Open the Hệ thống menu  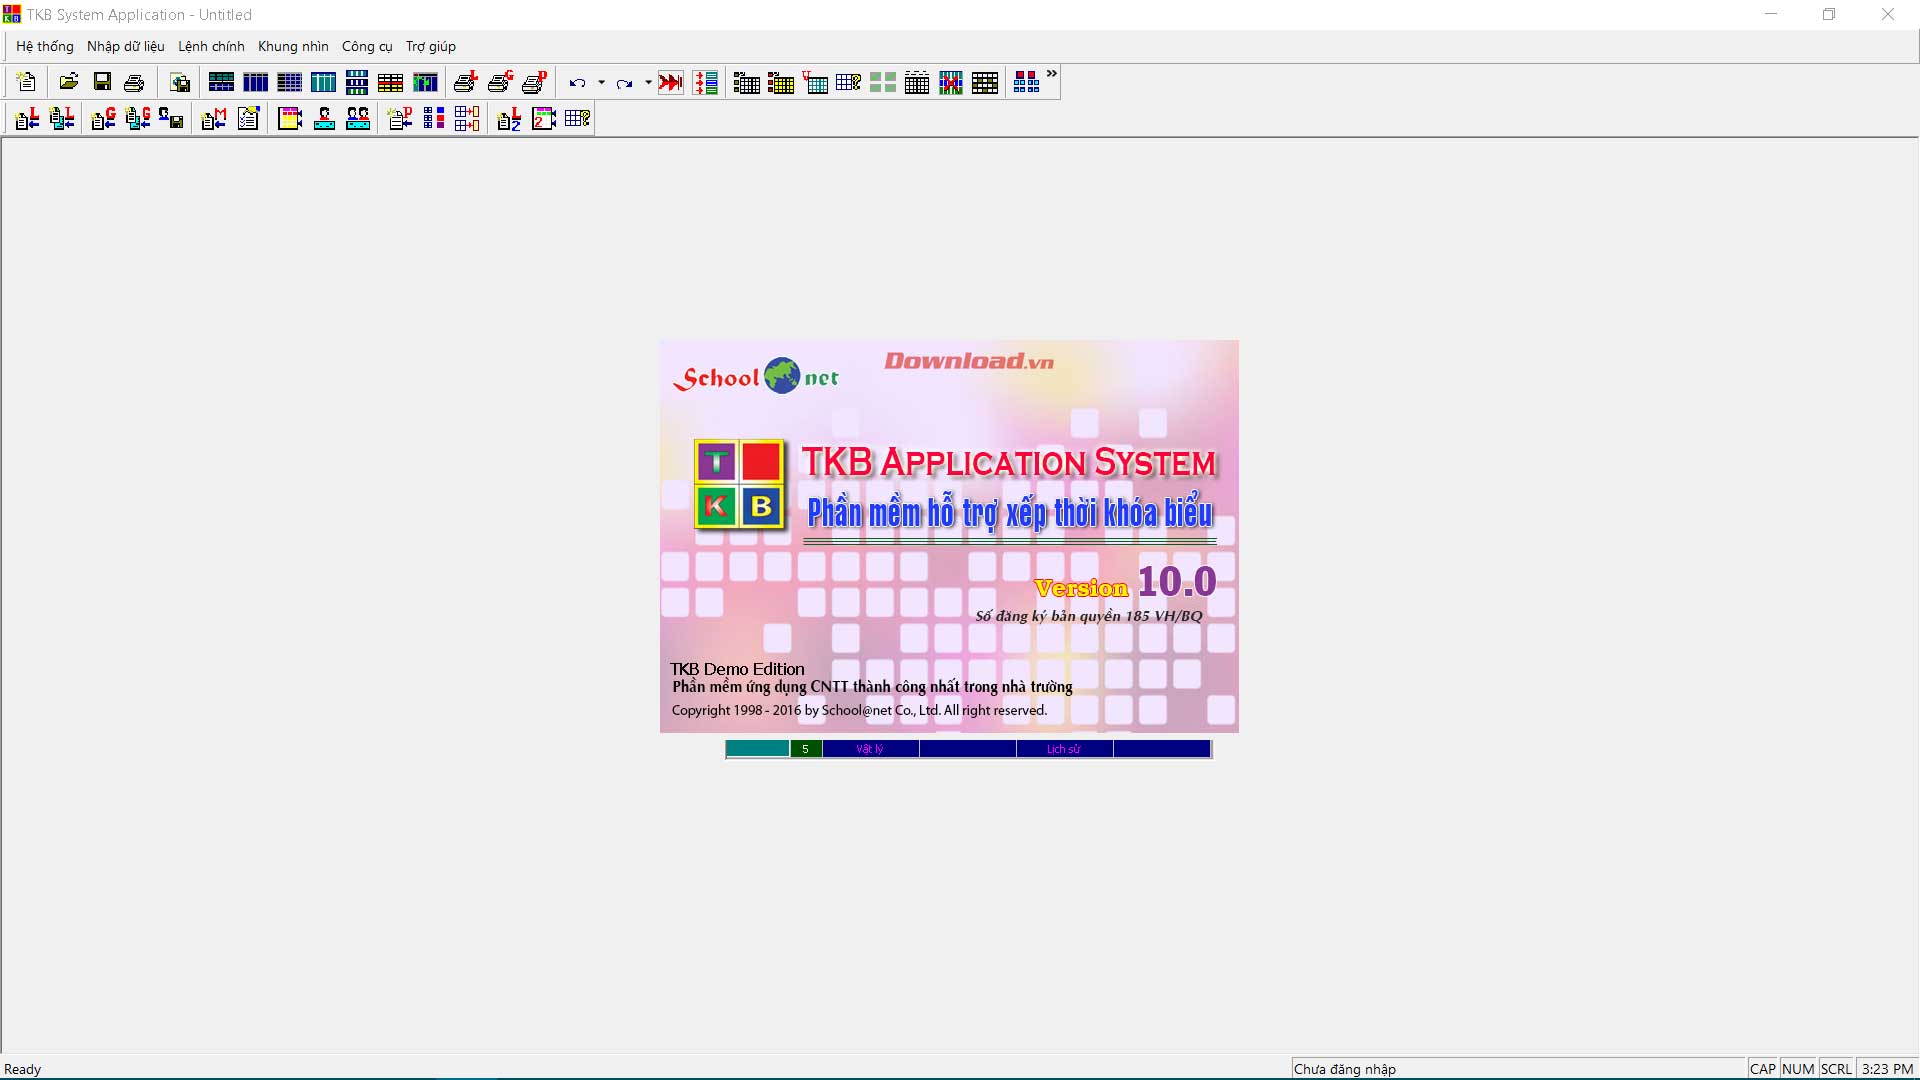coord(45,46)
